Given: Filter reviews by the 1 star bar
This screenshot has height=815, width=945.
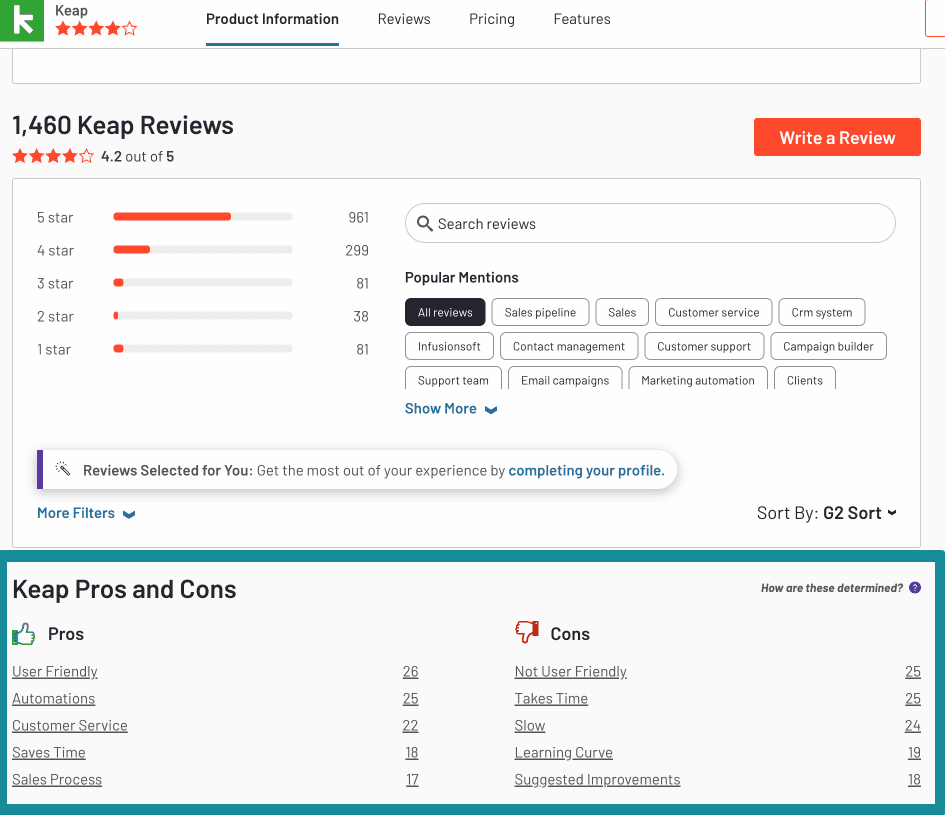Looking at the screenshot, I should click(x=202, y=348).
